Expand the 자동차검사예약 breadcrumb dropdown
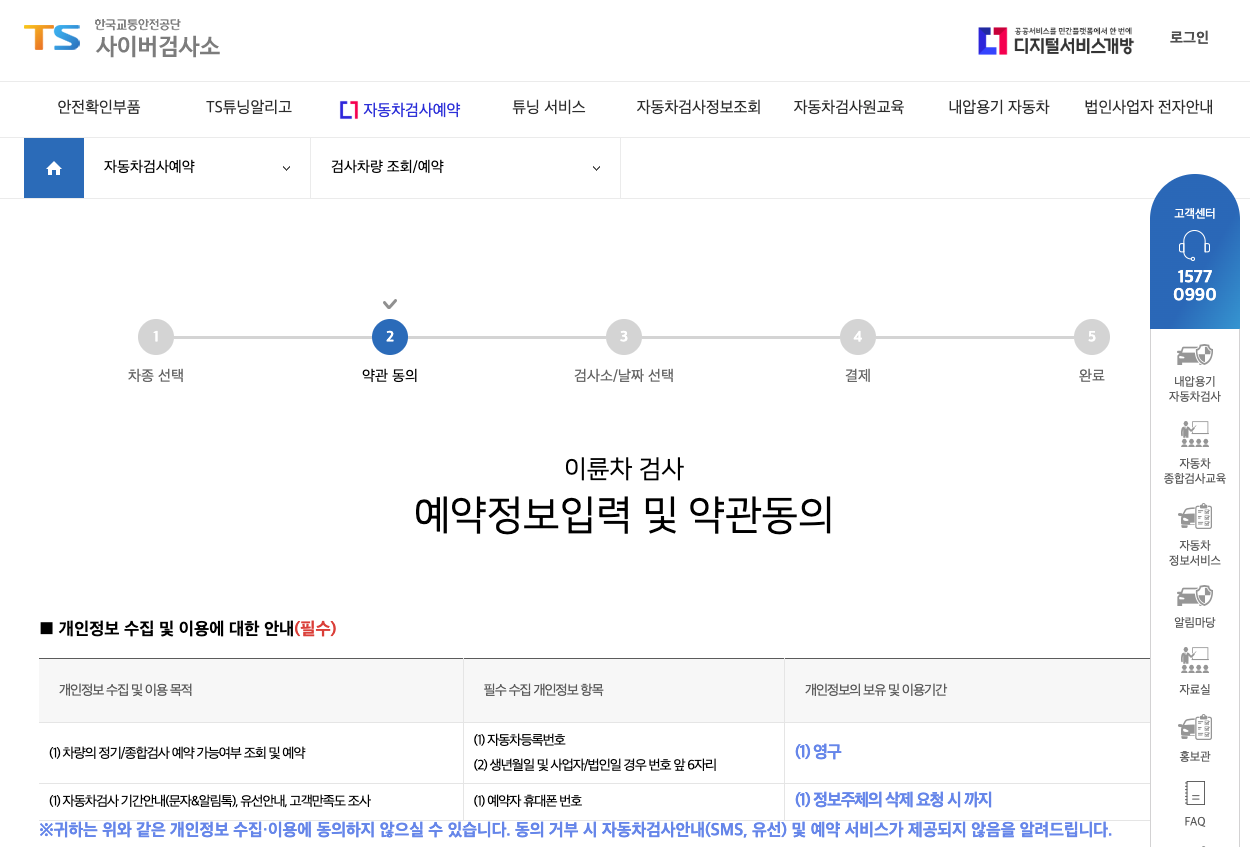Viewport: 1250px width, 847px height. coord(197,168)
